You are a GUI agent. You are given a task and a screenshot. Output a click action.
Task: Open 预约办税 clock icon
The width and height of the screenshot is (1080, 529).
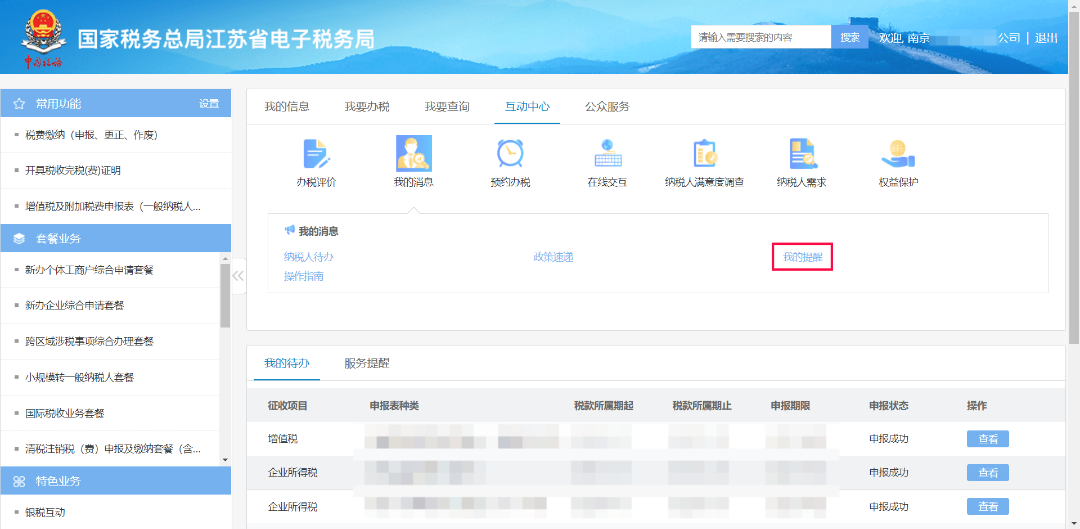tap(510, 154)
